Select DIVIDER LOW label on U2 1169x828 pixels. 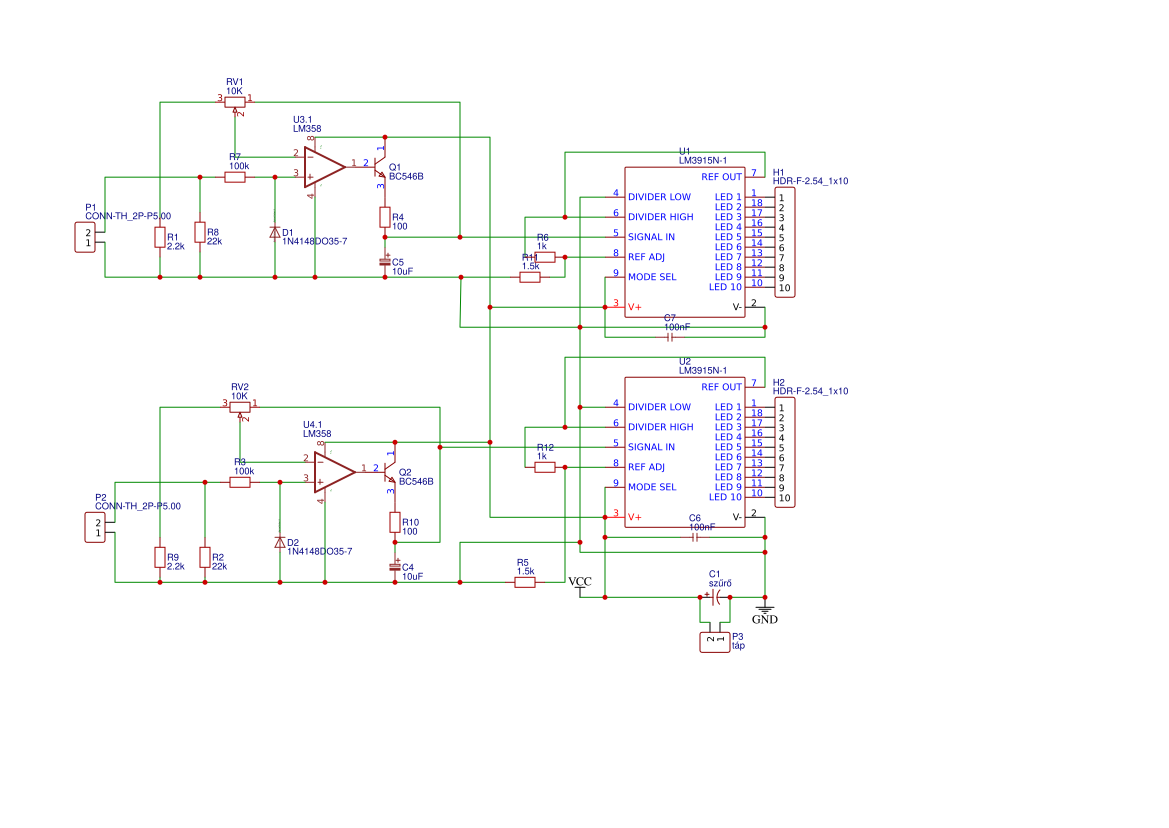pos(659,407)
